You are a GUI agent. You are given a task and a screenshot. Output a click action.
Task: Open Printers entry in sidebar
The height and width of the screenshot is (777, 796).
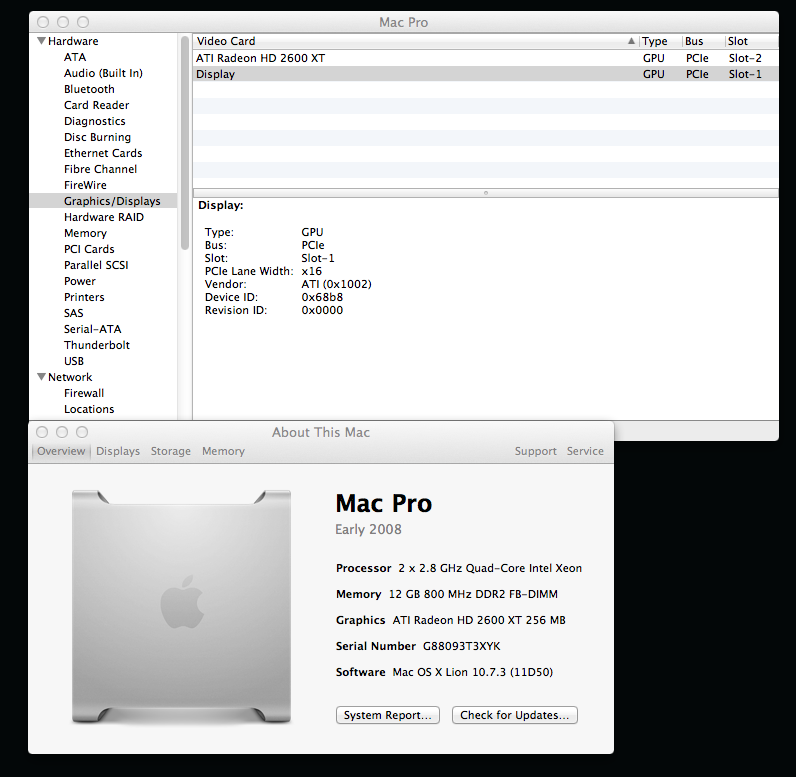tap(84, 297)
